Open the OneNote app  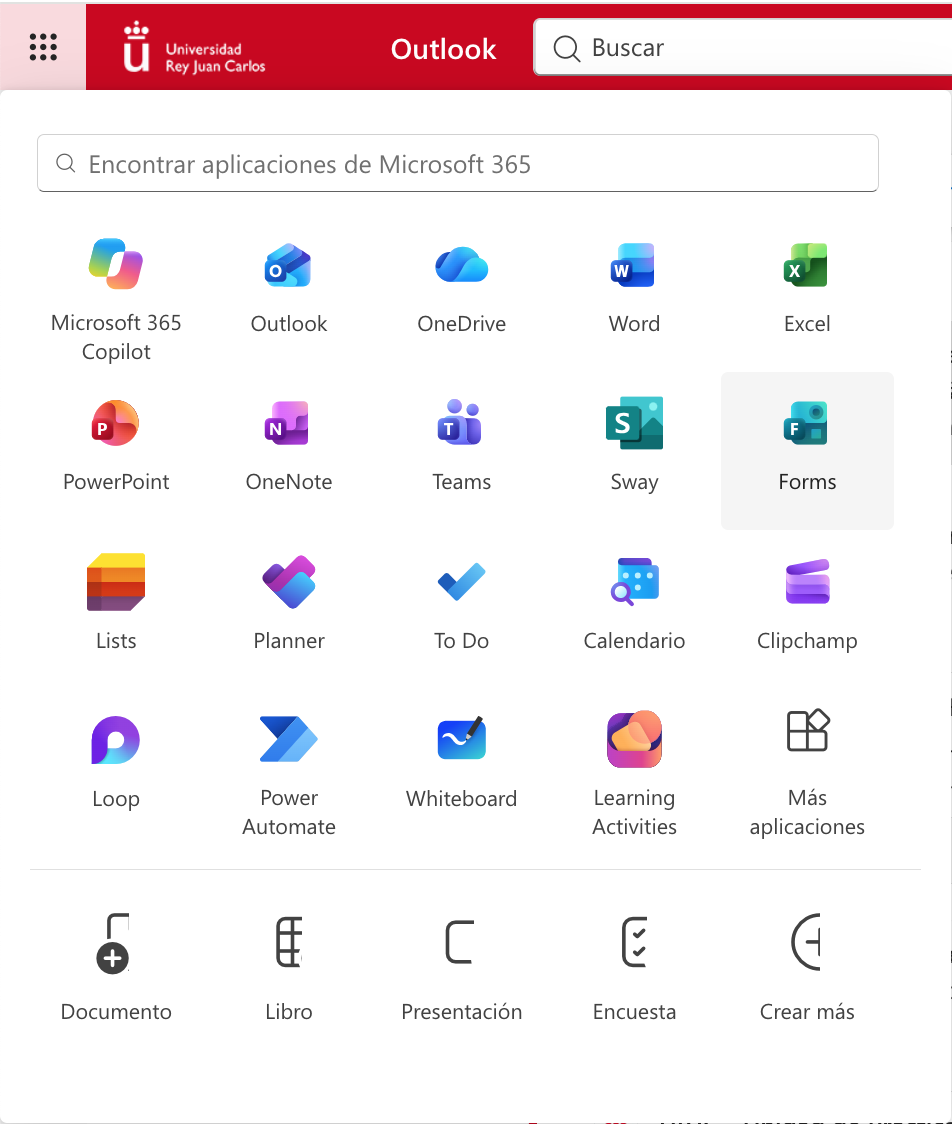(x=289, y=451)
